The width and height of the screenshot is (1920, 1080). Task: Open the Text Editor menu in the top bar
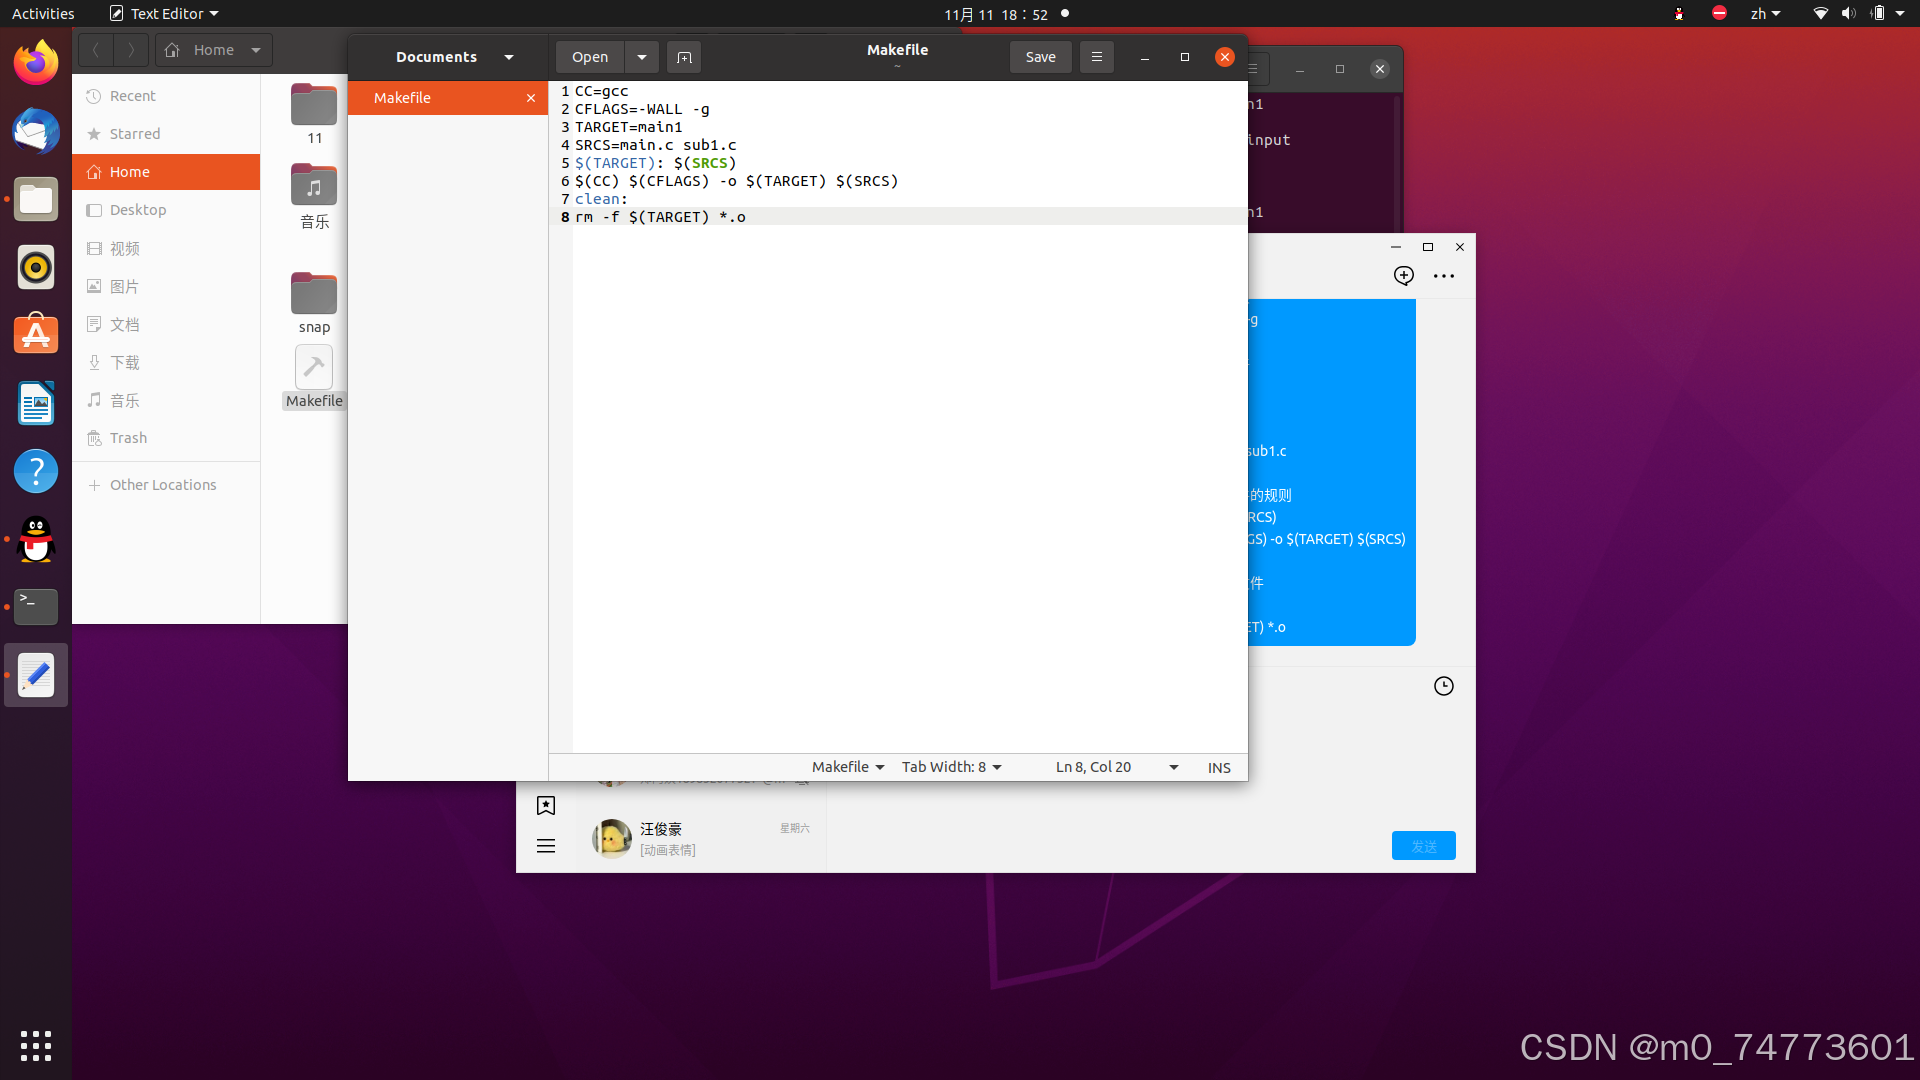[x=163, y=13]
